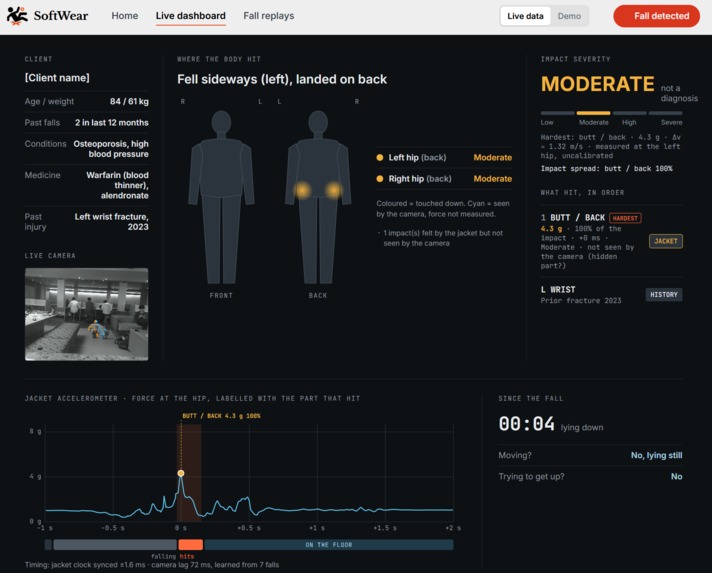Click the back body figure
Image resolution: width=712 pixels, height=573 pixels.
coord(318,197)
